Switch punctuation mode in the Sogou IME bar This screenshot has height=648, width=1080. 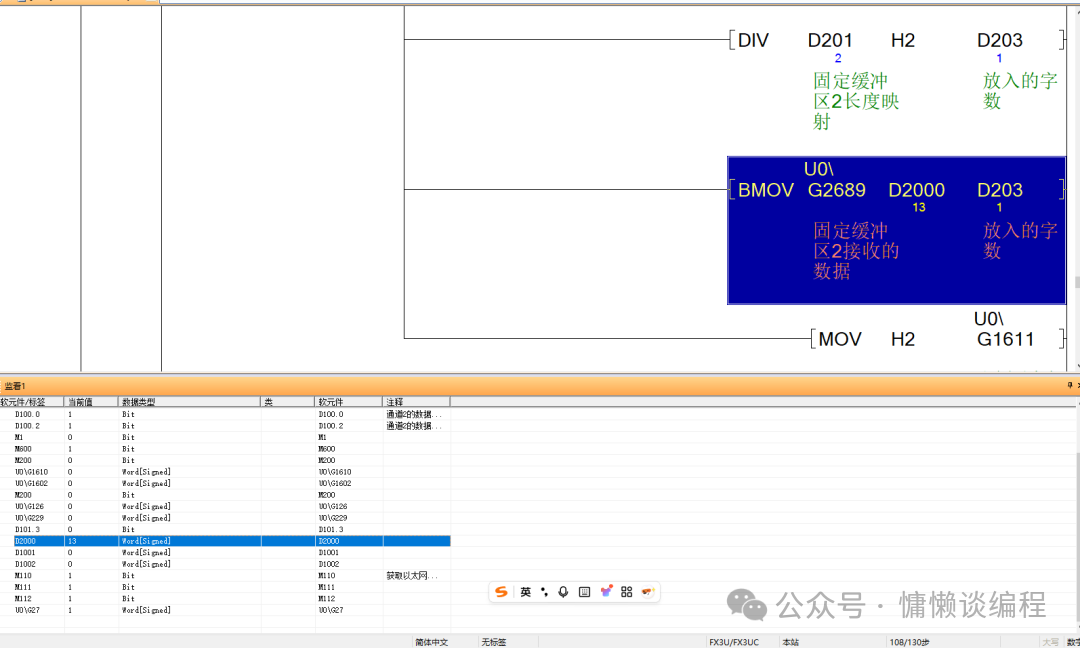[544, 592]
